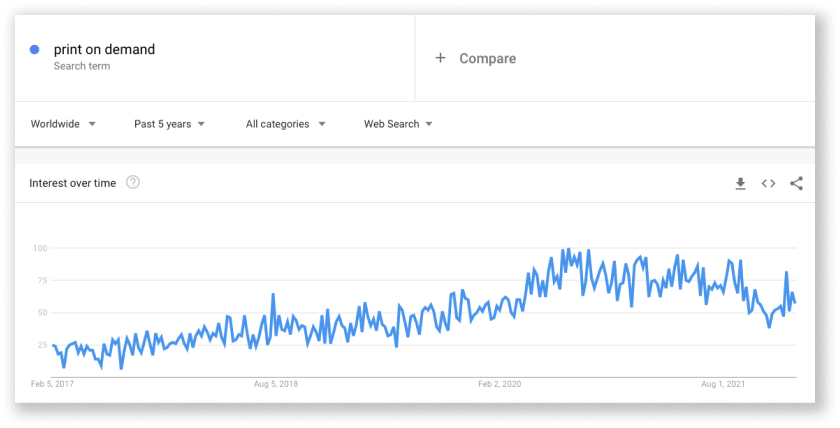Click the 100 value axis label
The width and height of the screenshot is (840, 428).
pyautogui.click(x=40, y=248)
